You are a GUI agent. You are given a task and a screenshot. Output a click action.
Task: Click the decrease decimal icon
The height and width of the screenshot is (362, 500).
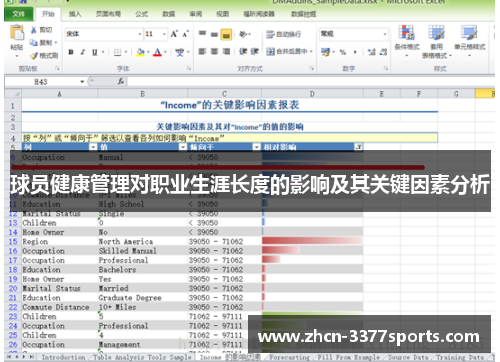tap(383, 52)
